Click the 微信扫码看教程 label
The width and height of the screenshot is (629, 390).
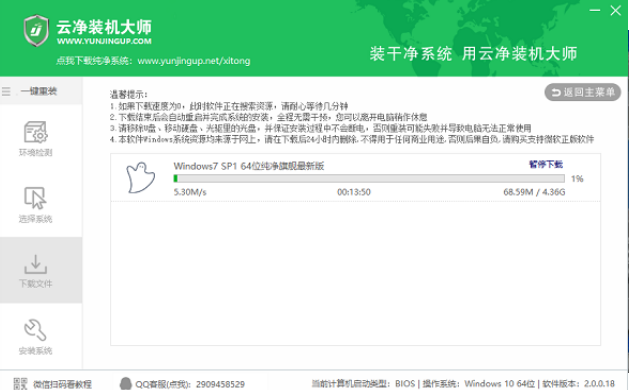pos(62,384)
